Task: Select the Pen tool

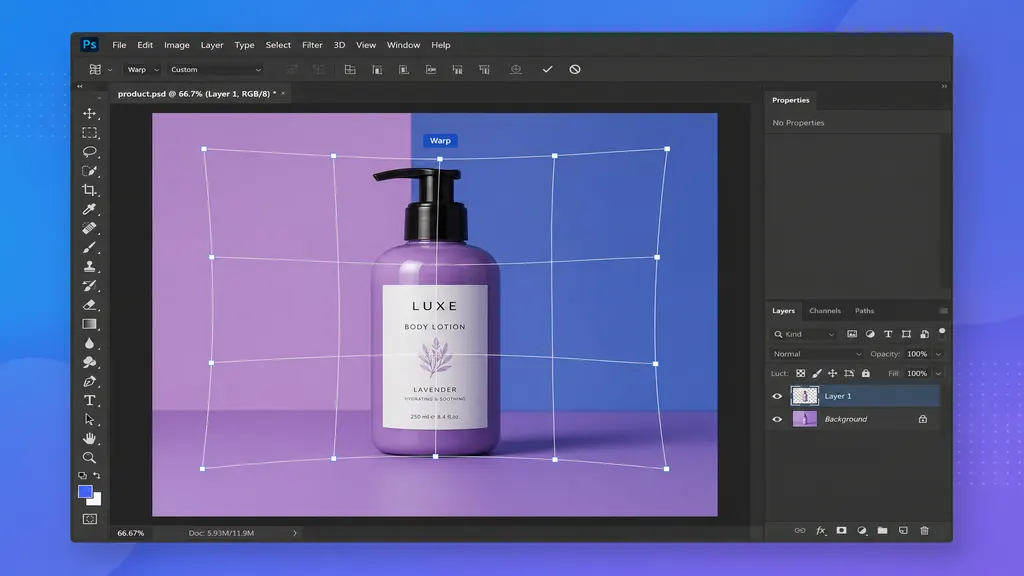Action: (89, 381)
